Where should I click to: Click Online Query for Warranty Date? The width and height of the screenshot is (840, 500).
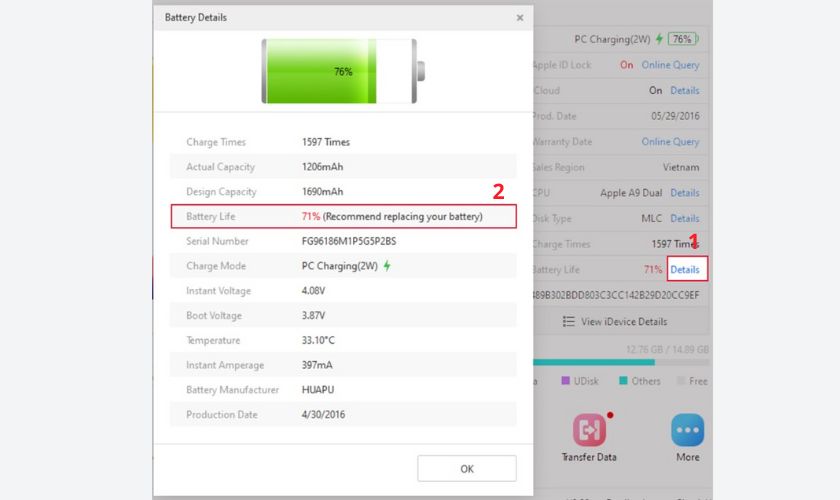pyautogui.click(x=670, y=142)
